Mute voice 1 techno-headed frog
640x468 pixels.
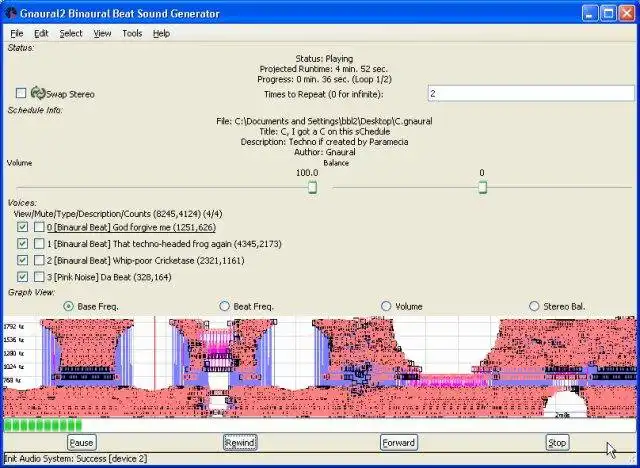39,244
